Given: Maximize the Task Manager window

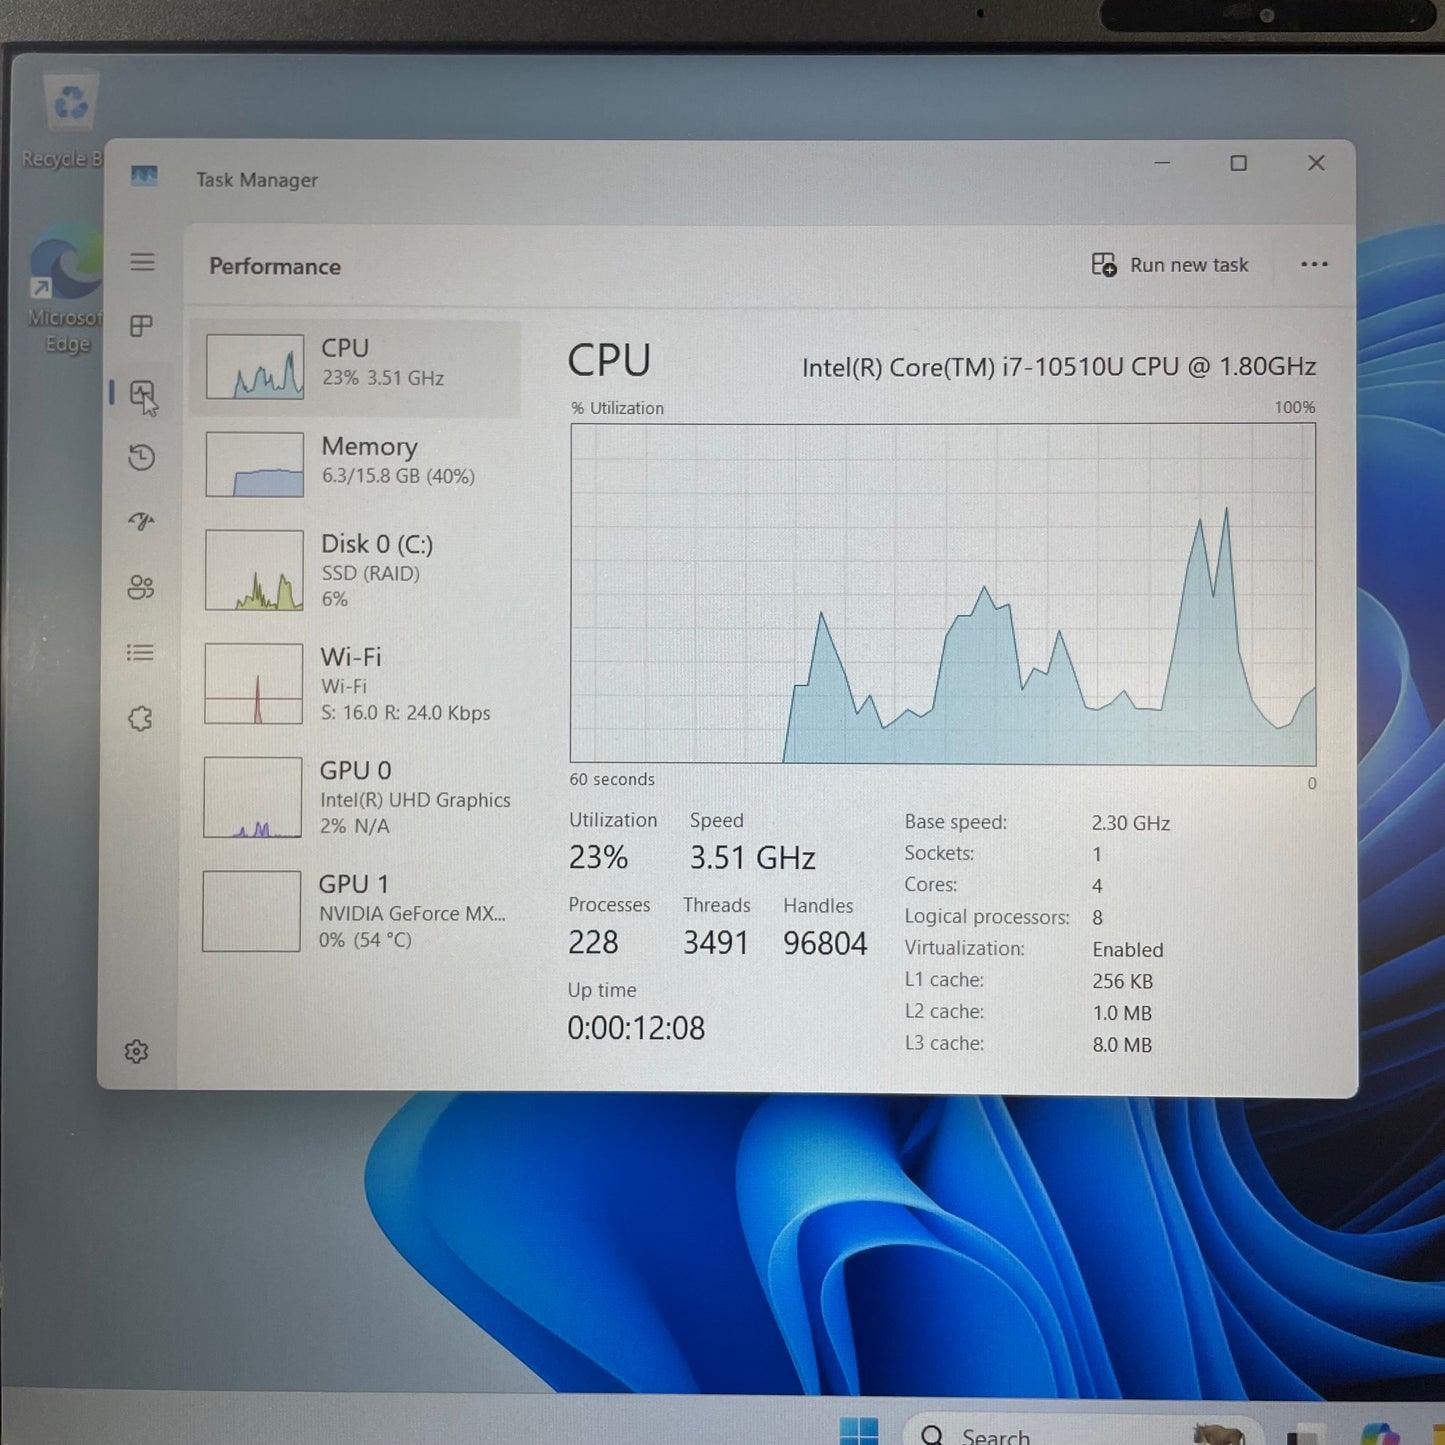Looking at the screenshot, I should coord(1238,163).
